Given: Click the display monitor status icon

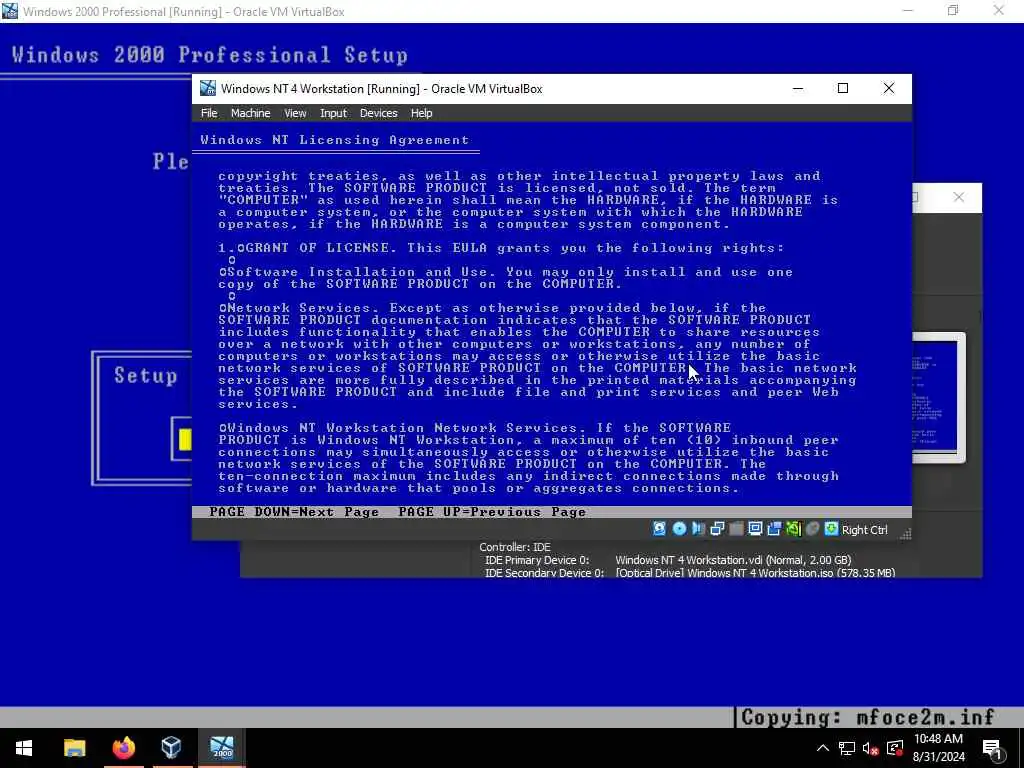Looking at the screenshot, I should coord(755,529).
